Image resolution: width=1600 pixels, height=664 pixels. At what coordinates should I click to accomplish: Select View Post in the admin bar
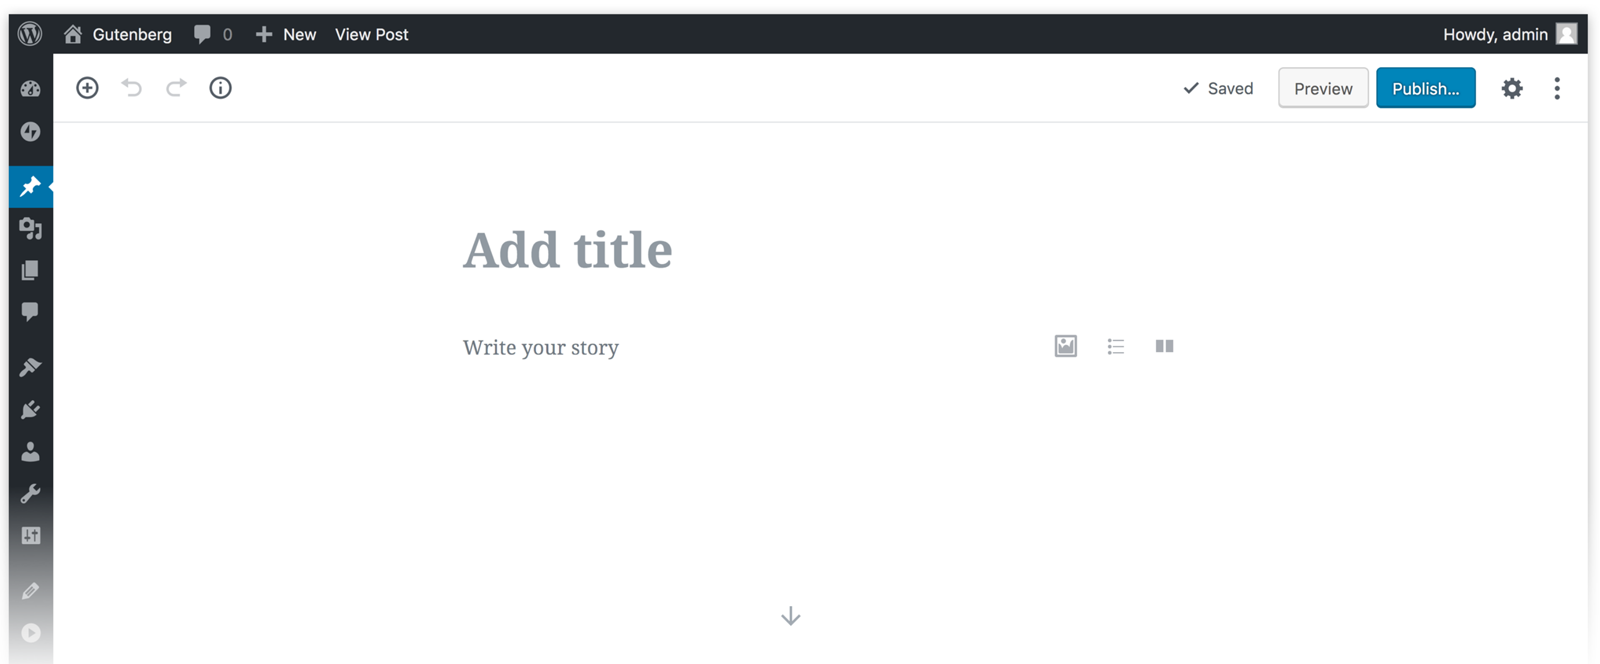coord(371,34)
